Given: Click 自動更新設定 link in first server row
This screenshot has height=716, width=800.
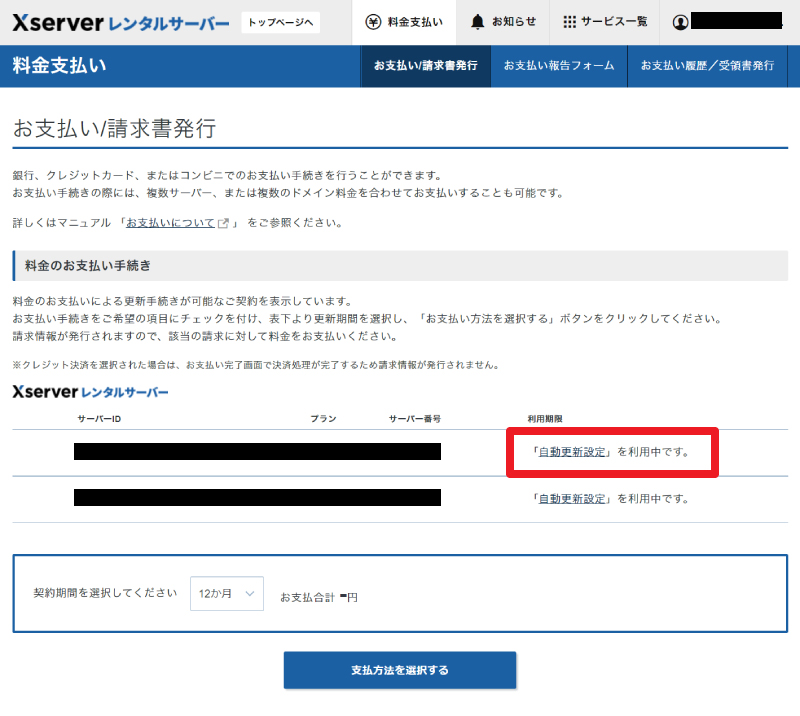Looking at the screenshot, I should [x=572, y=452].
